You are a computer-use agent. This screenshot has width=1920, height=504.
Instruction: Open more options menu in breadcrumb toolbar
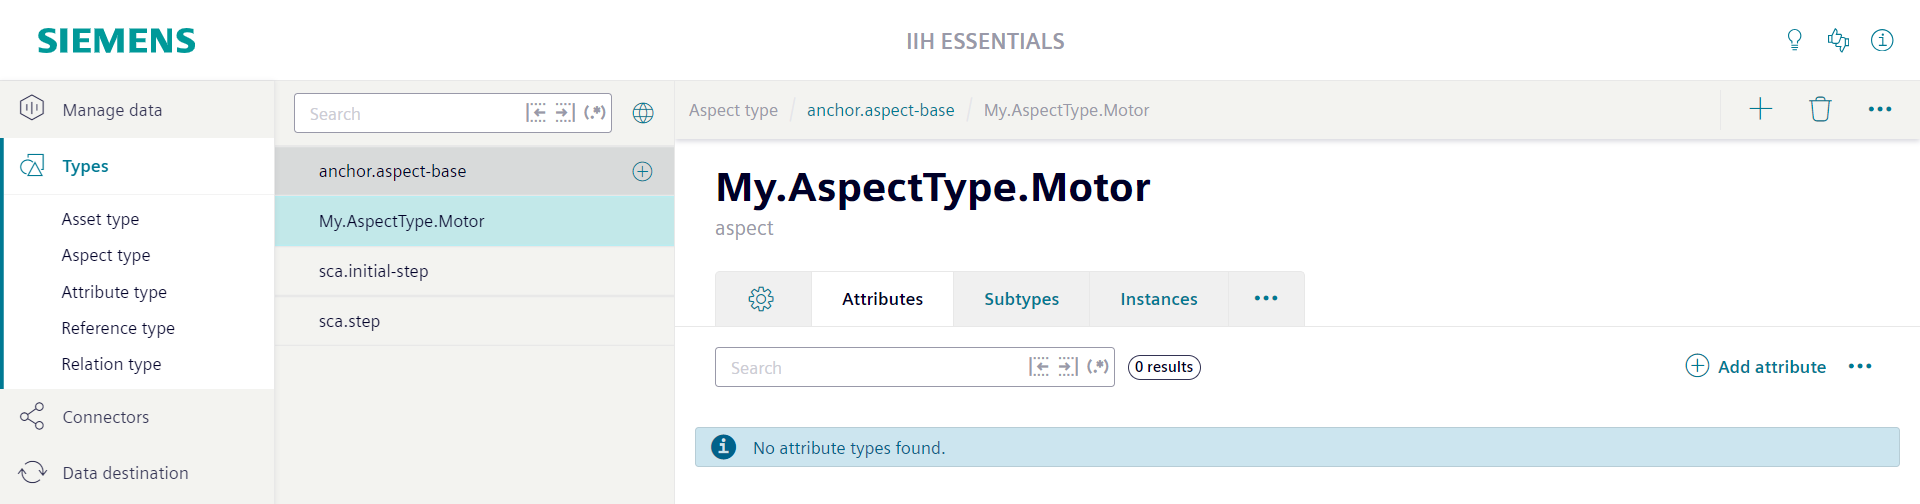(1880, 109)
